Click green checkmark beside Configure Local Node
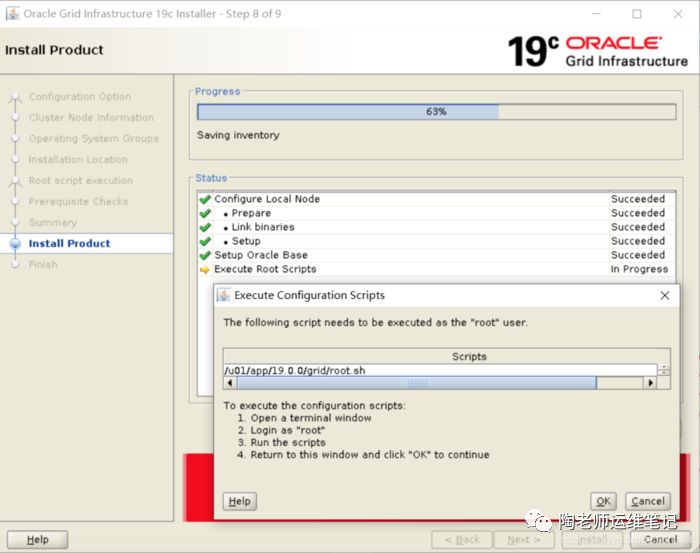 tap(205, 199)
